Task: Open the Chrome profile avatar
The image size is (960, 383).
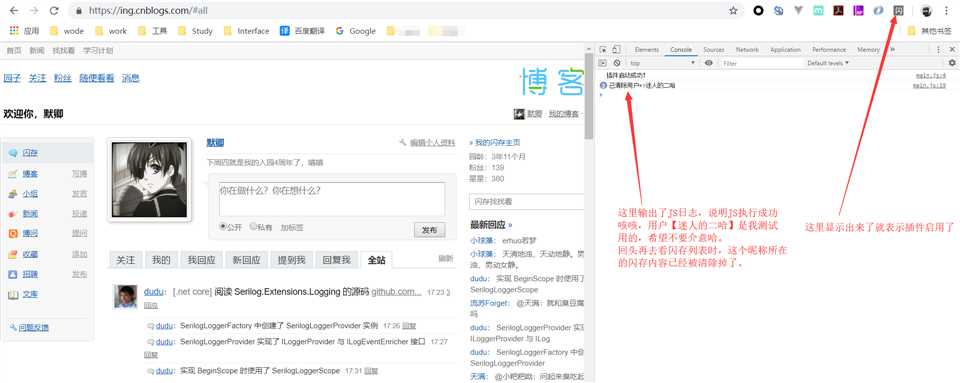Action: (926, 10)
